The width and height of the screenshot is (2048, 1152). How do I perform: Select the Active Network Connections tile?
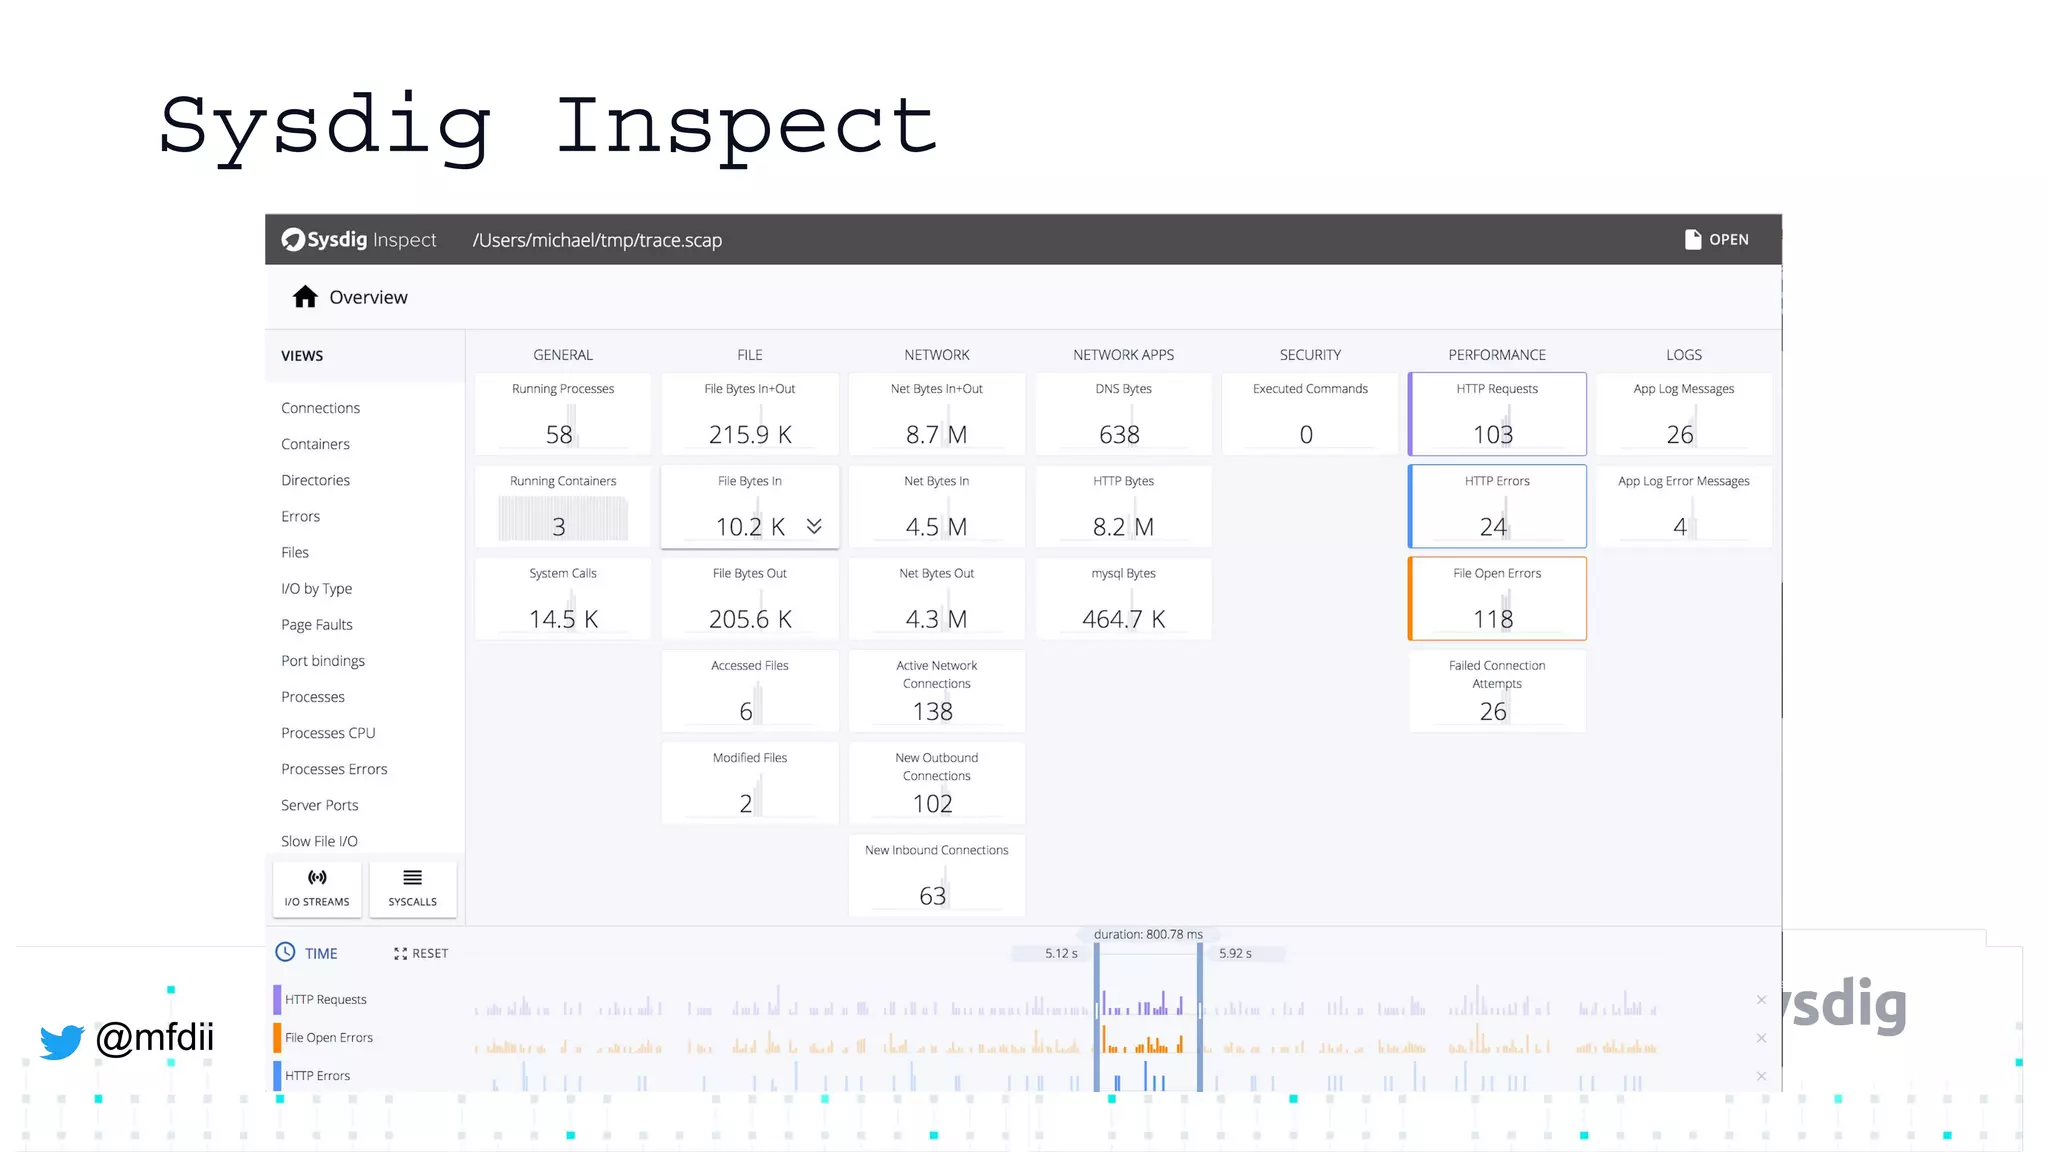pos(937,690)
